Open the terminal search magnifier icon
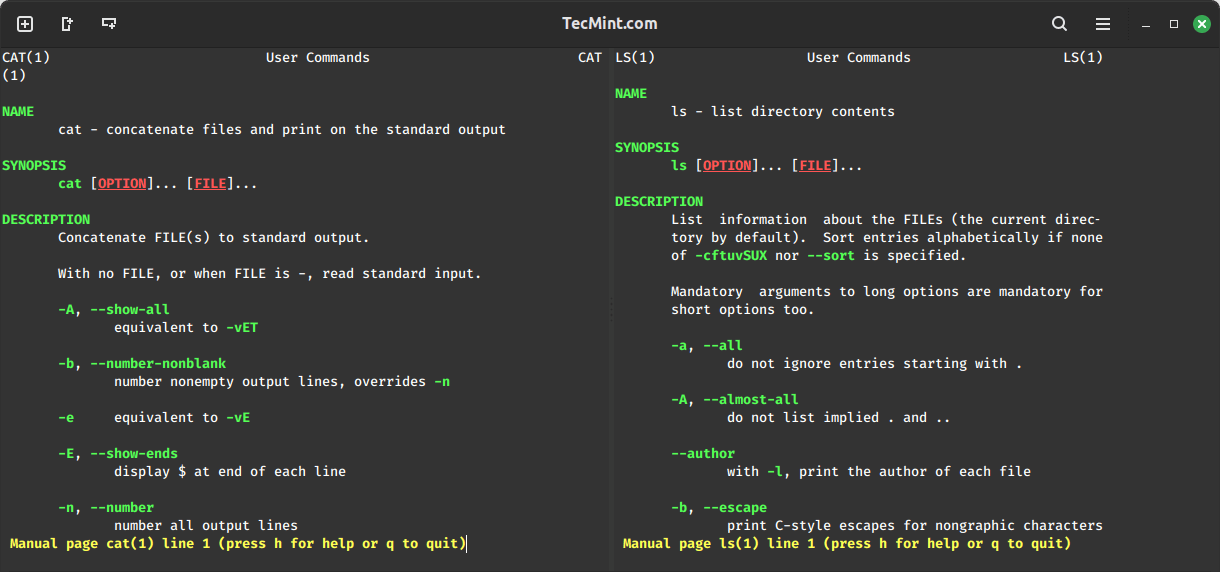The image size is (1220, 572). [x=1060, y=24]
